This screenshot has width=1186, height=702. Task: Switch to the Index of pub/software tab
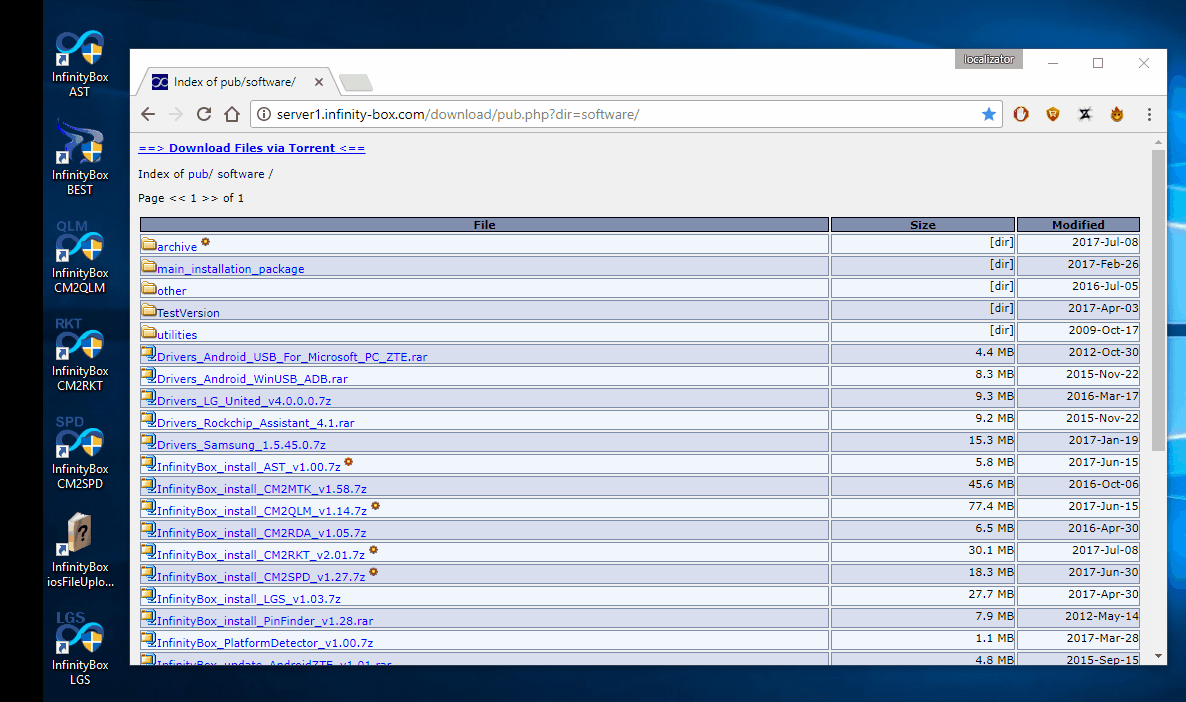point(234,82)
